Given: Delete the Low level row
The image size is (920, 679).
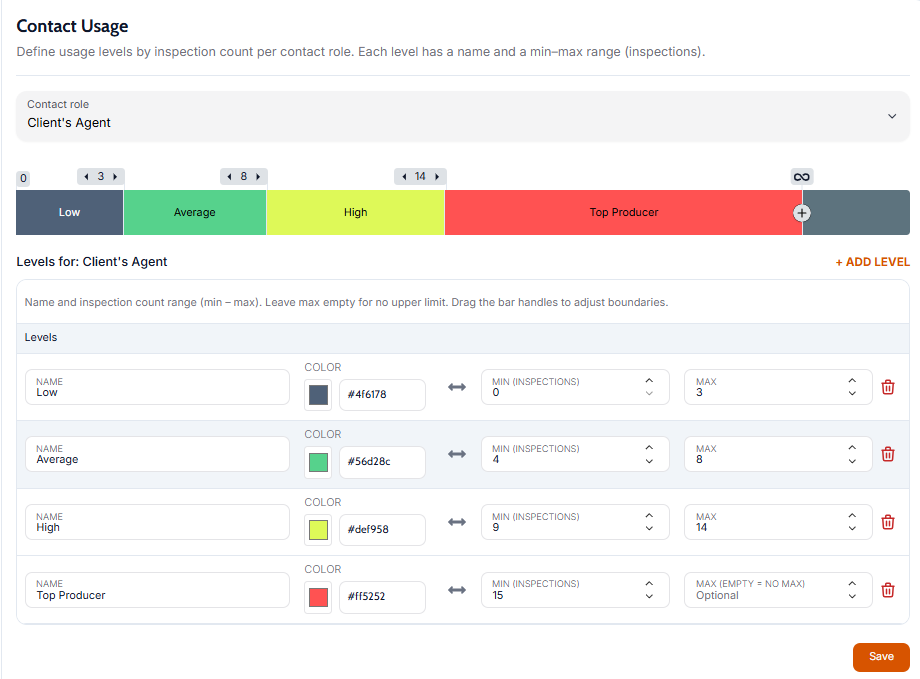Looking at the screenshot, I should 887,387.
